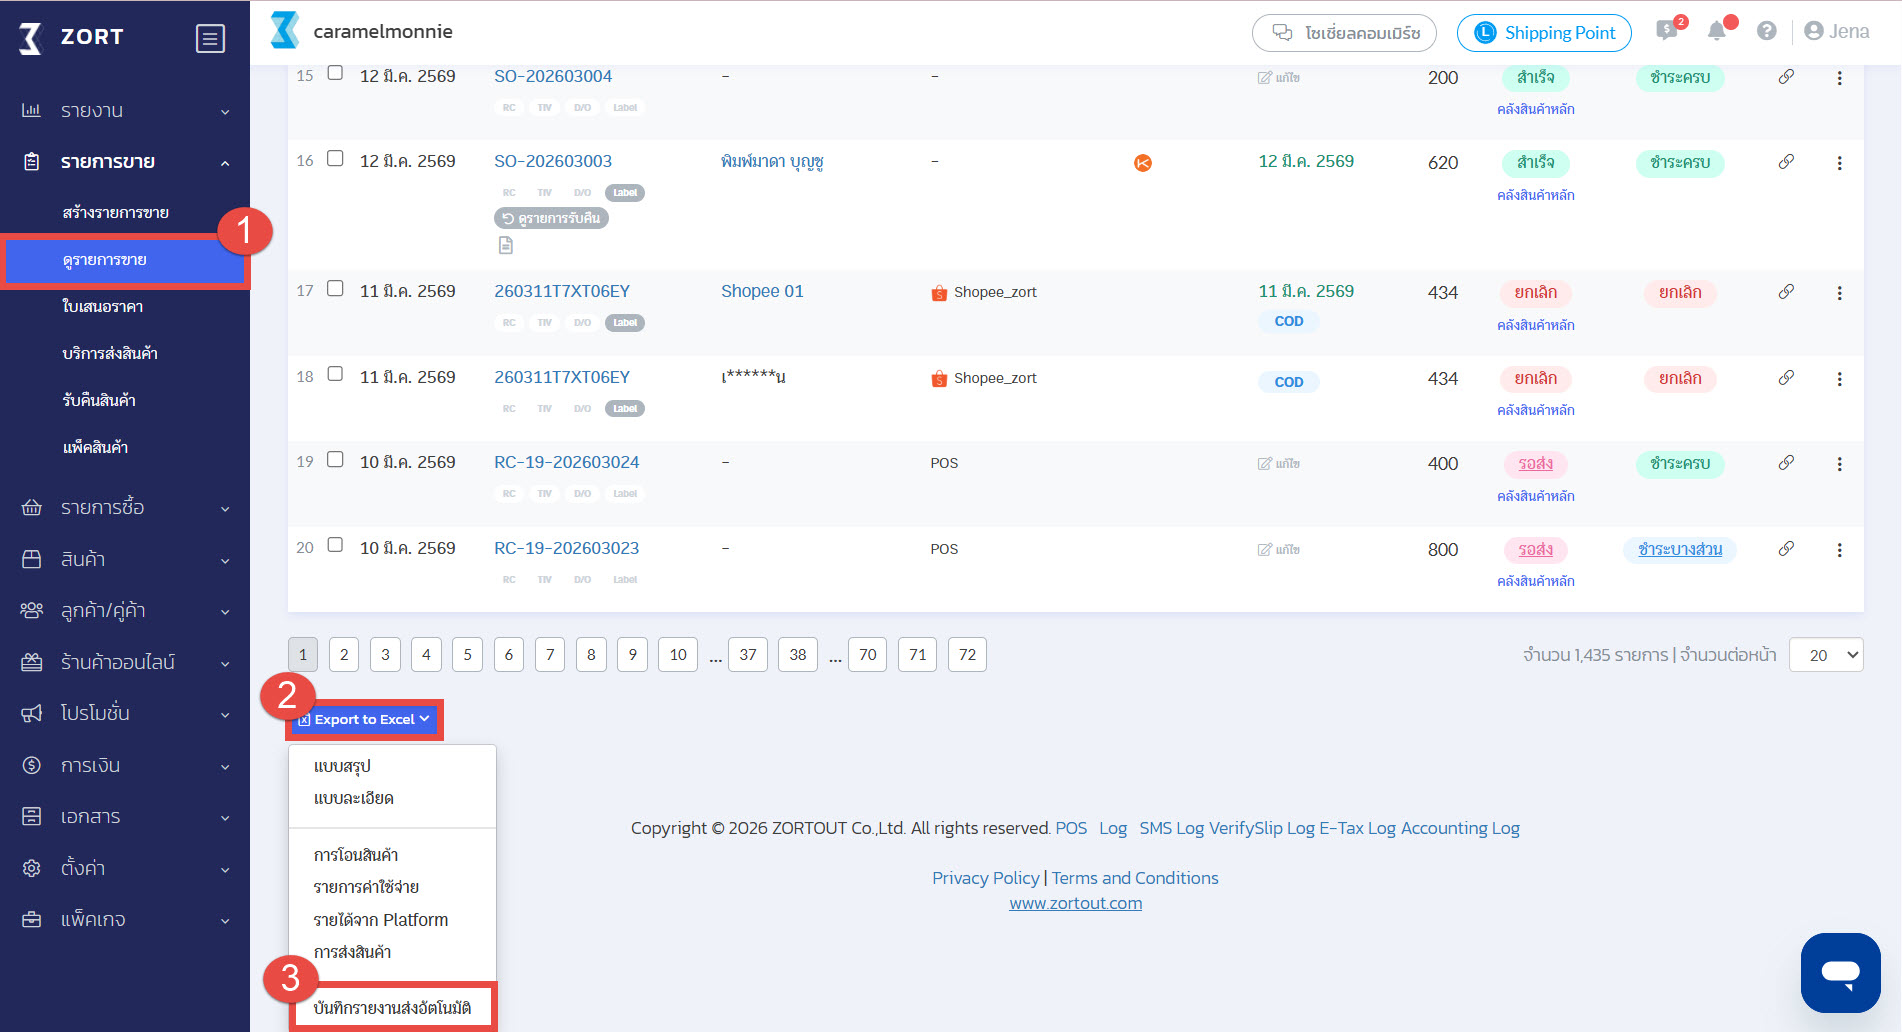1902x1032 pixels.
Task: Expand the รายการซื้อ sidebar section
Action: pyautogui.click(x=125, y=508)
